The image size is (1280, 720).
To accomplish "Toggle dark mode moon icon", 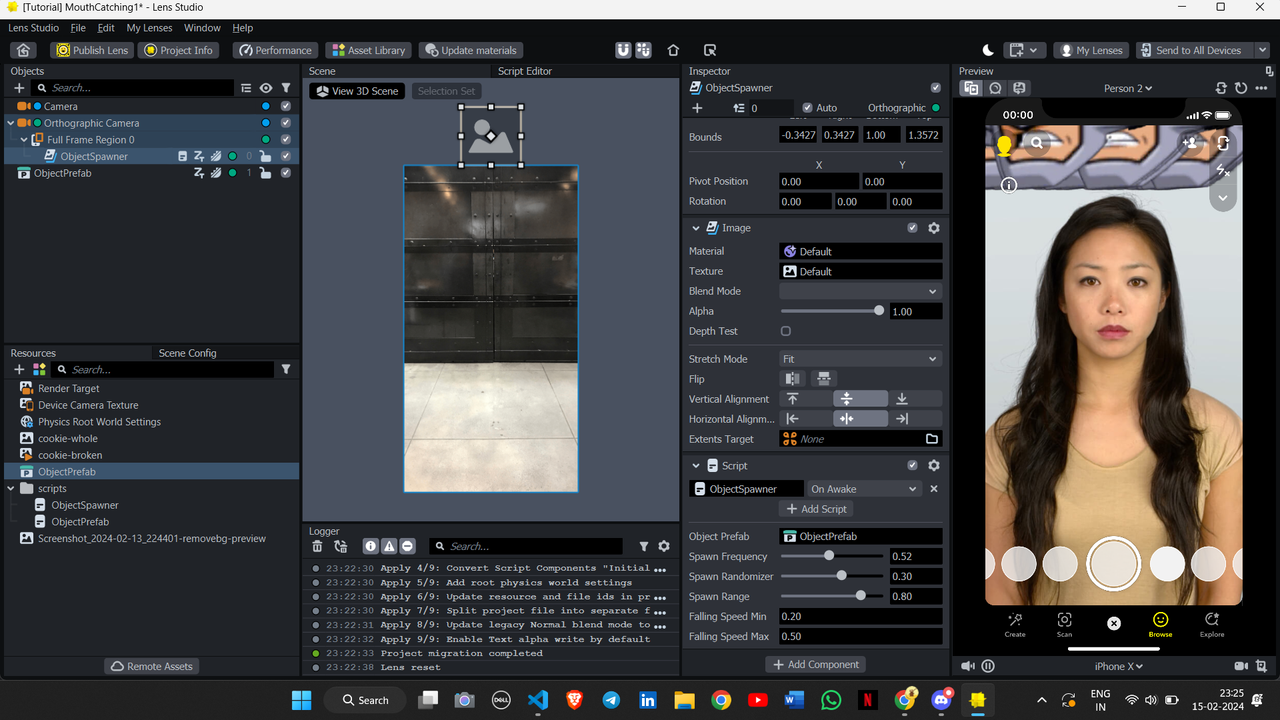I will click(x=989, y=50).
